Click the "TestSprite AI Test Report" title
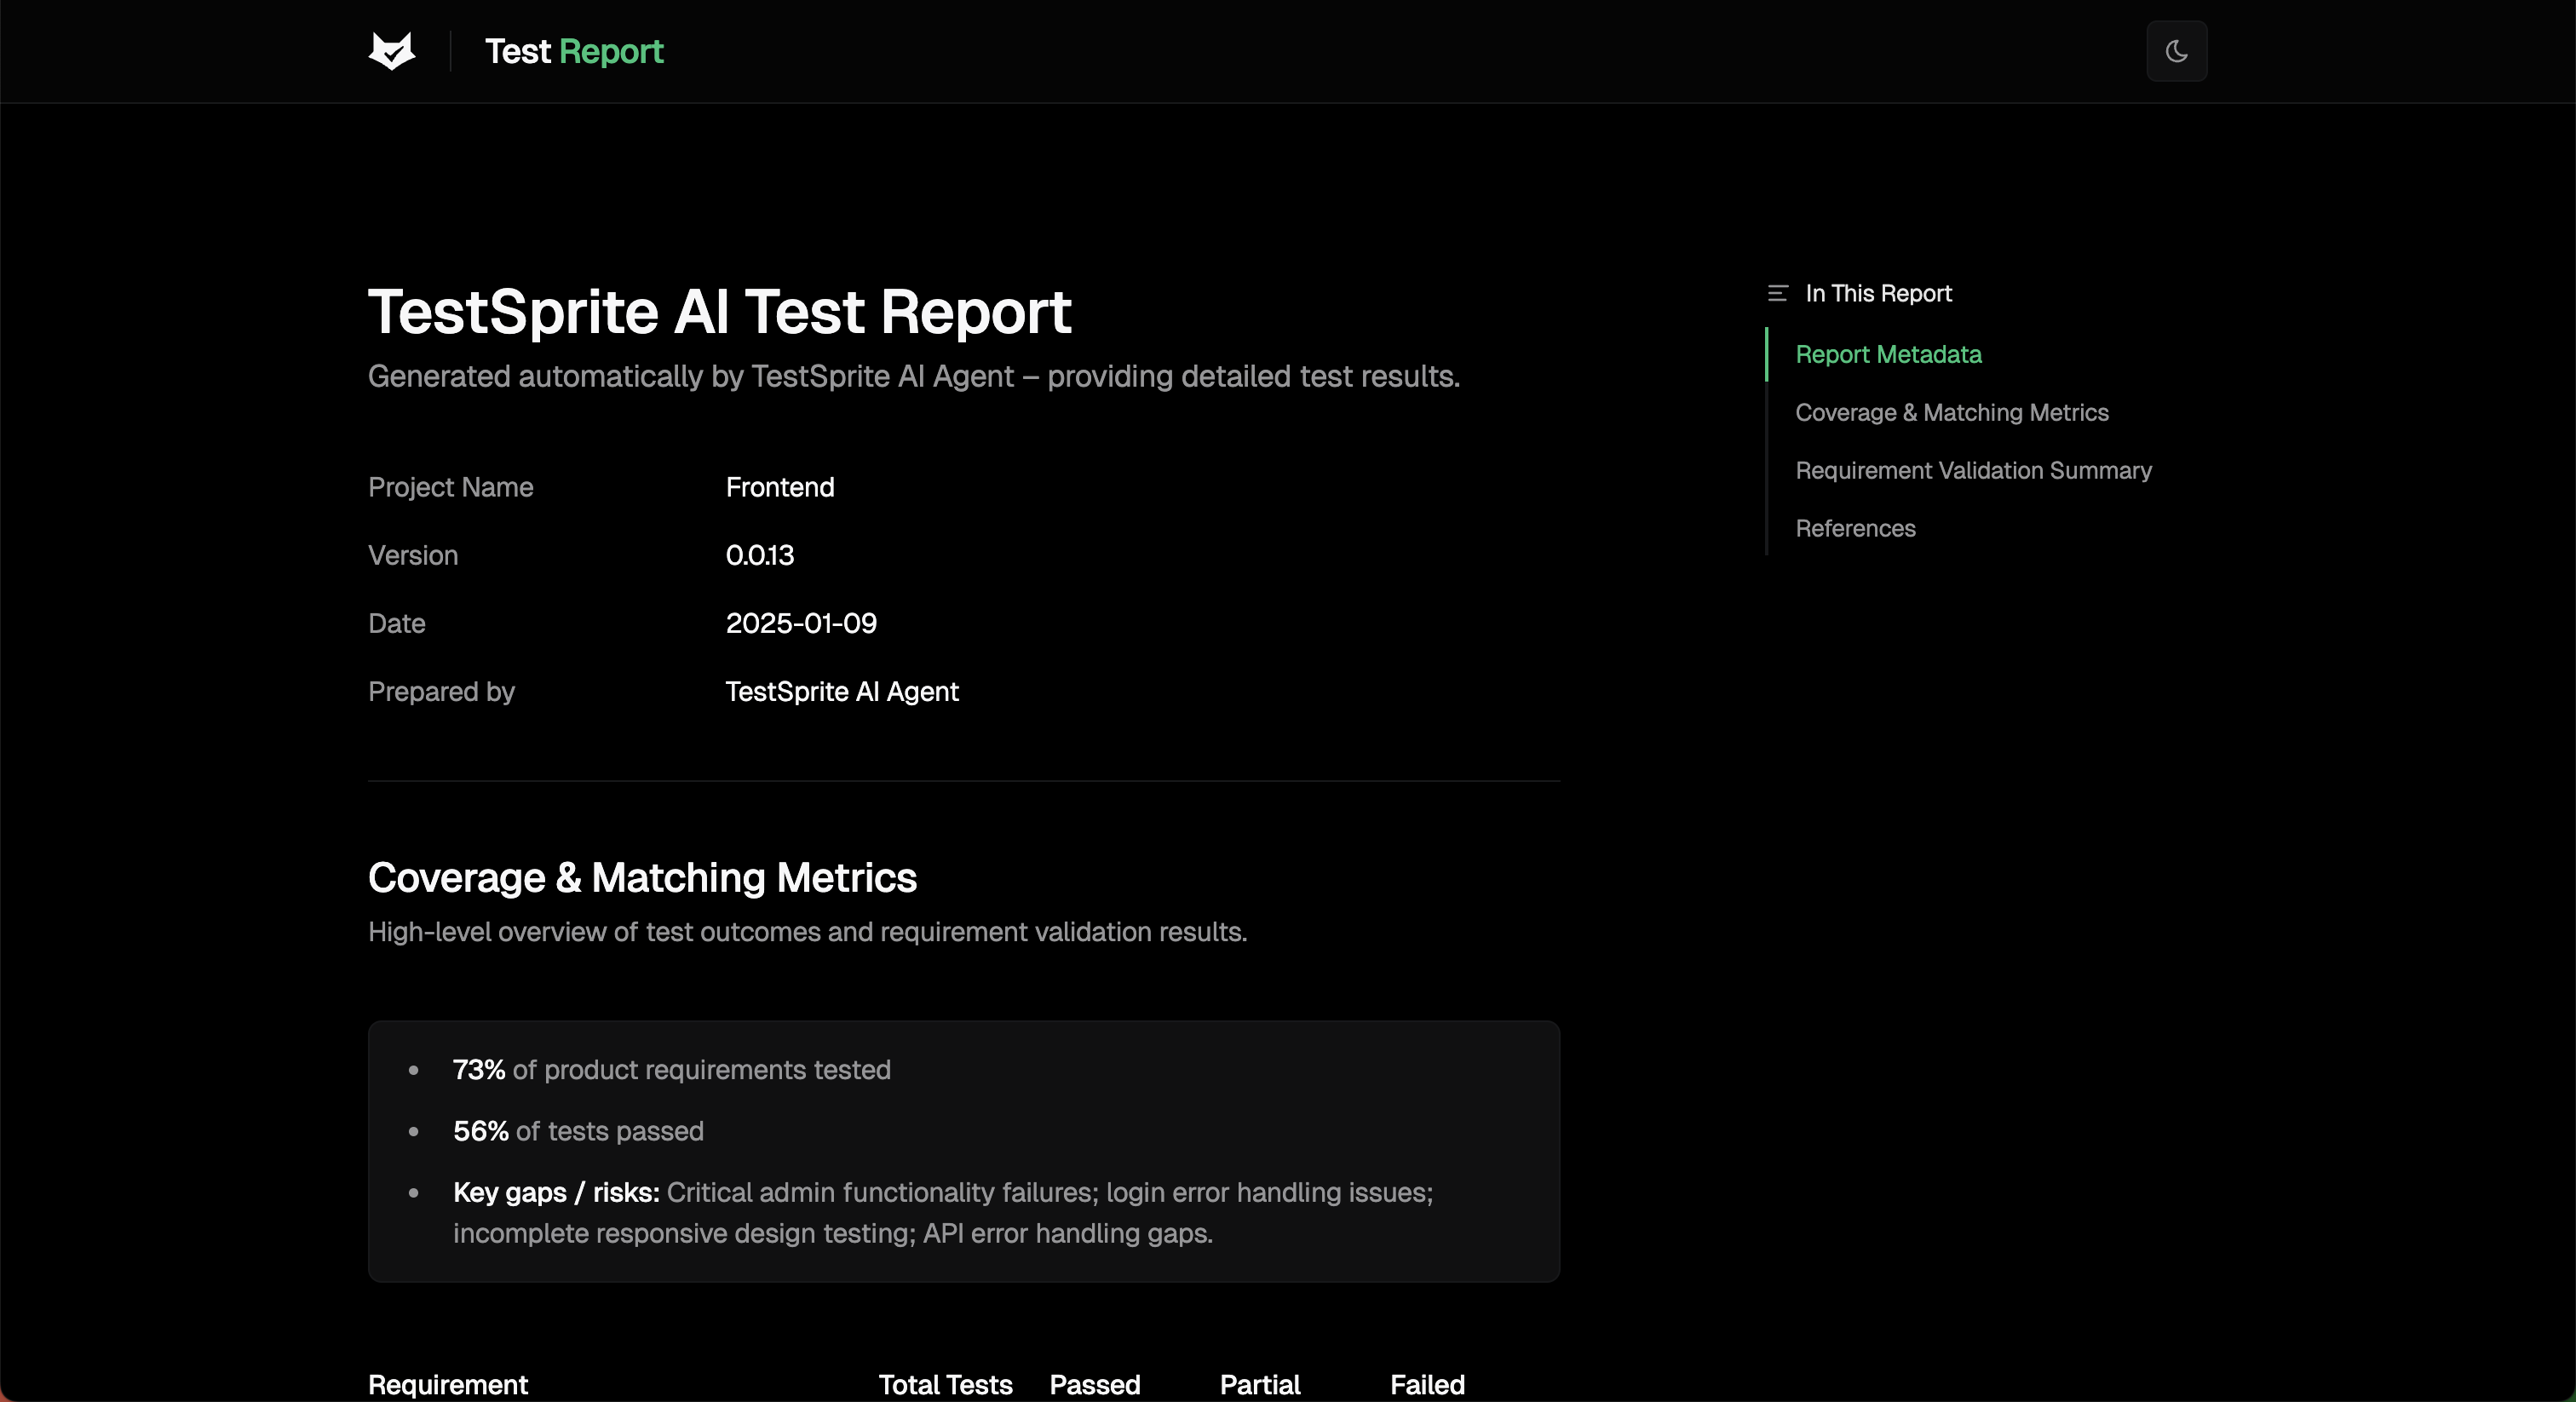This screenshot has width=2576, height=1402. 719,311
